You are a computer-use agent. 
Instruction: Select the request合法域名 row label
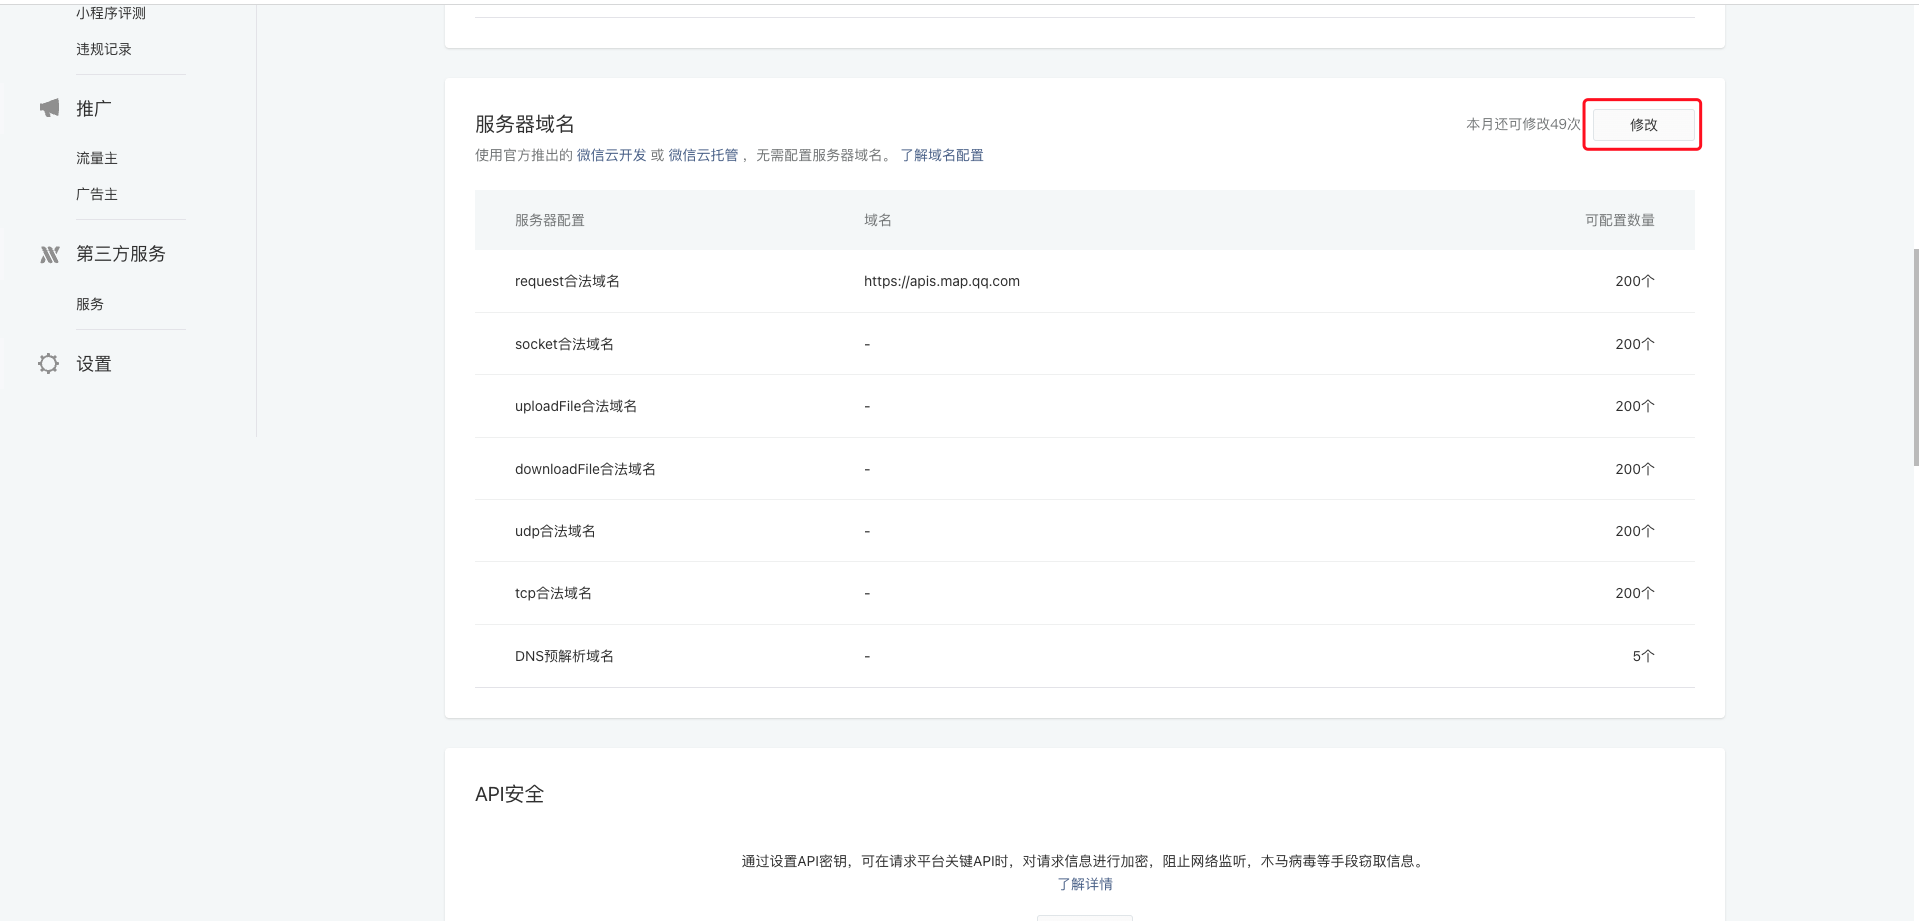[567, 281]
